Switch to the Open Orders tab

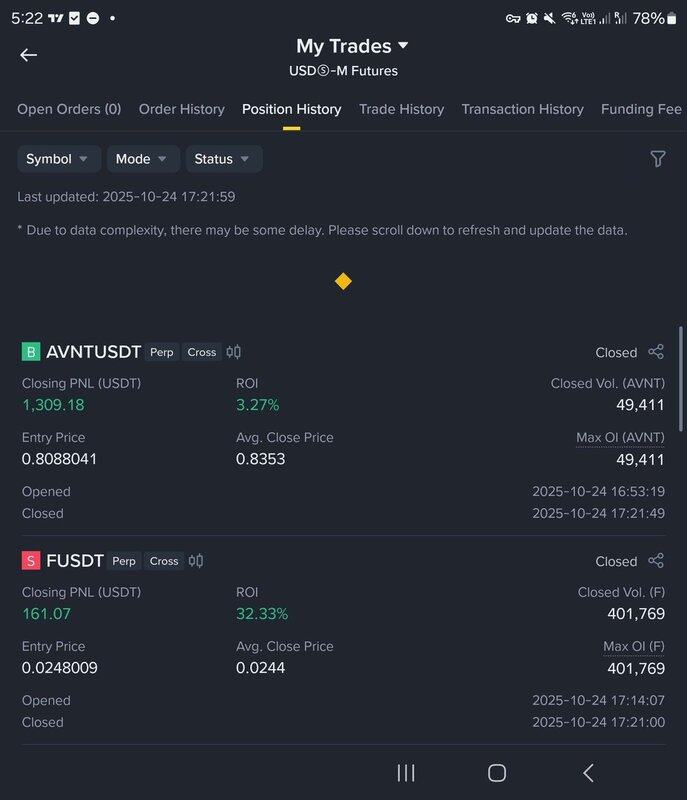[69, 109]
